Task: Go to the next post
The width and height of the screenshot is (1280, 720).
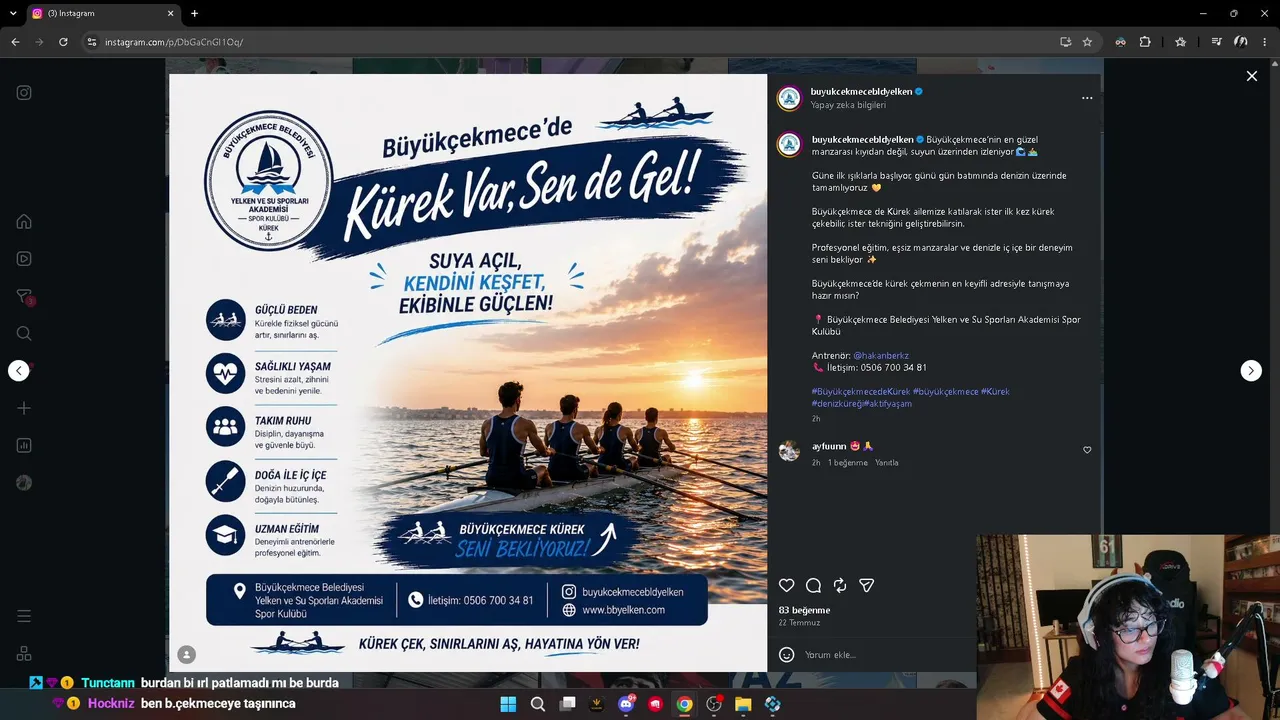Action: (1251, 371)
